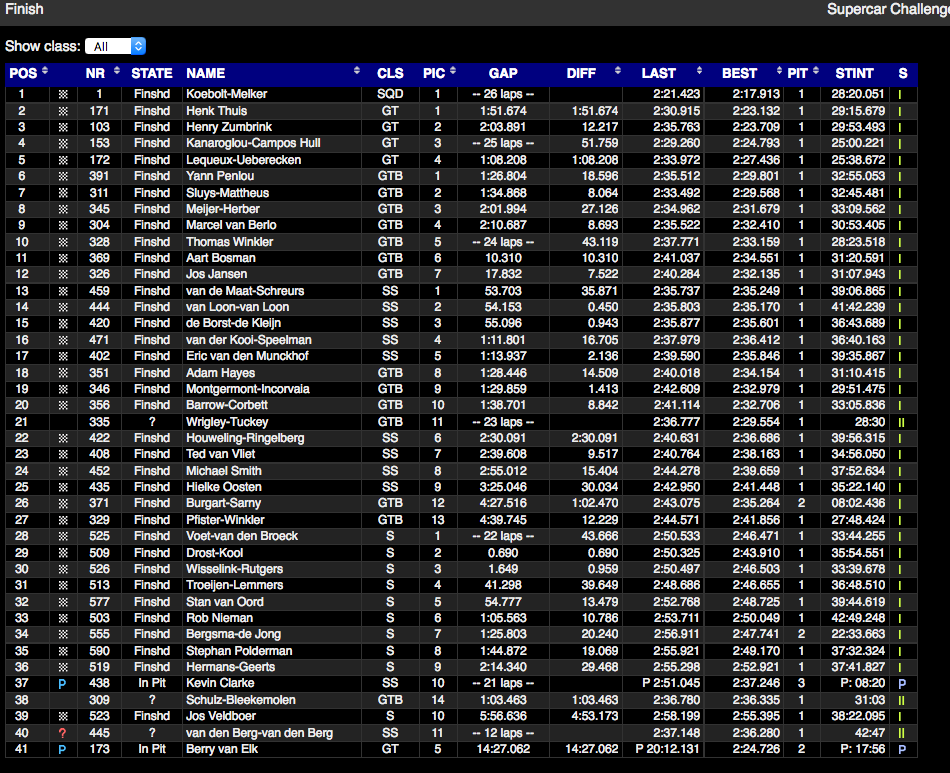Image resolution: width=950 pixels, height=773 pixels.
Task: Click red question mark icon in row 40
Action: pyautogui.click(x=64, y=732)
